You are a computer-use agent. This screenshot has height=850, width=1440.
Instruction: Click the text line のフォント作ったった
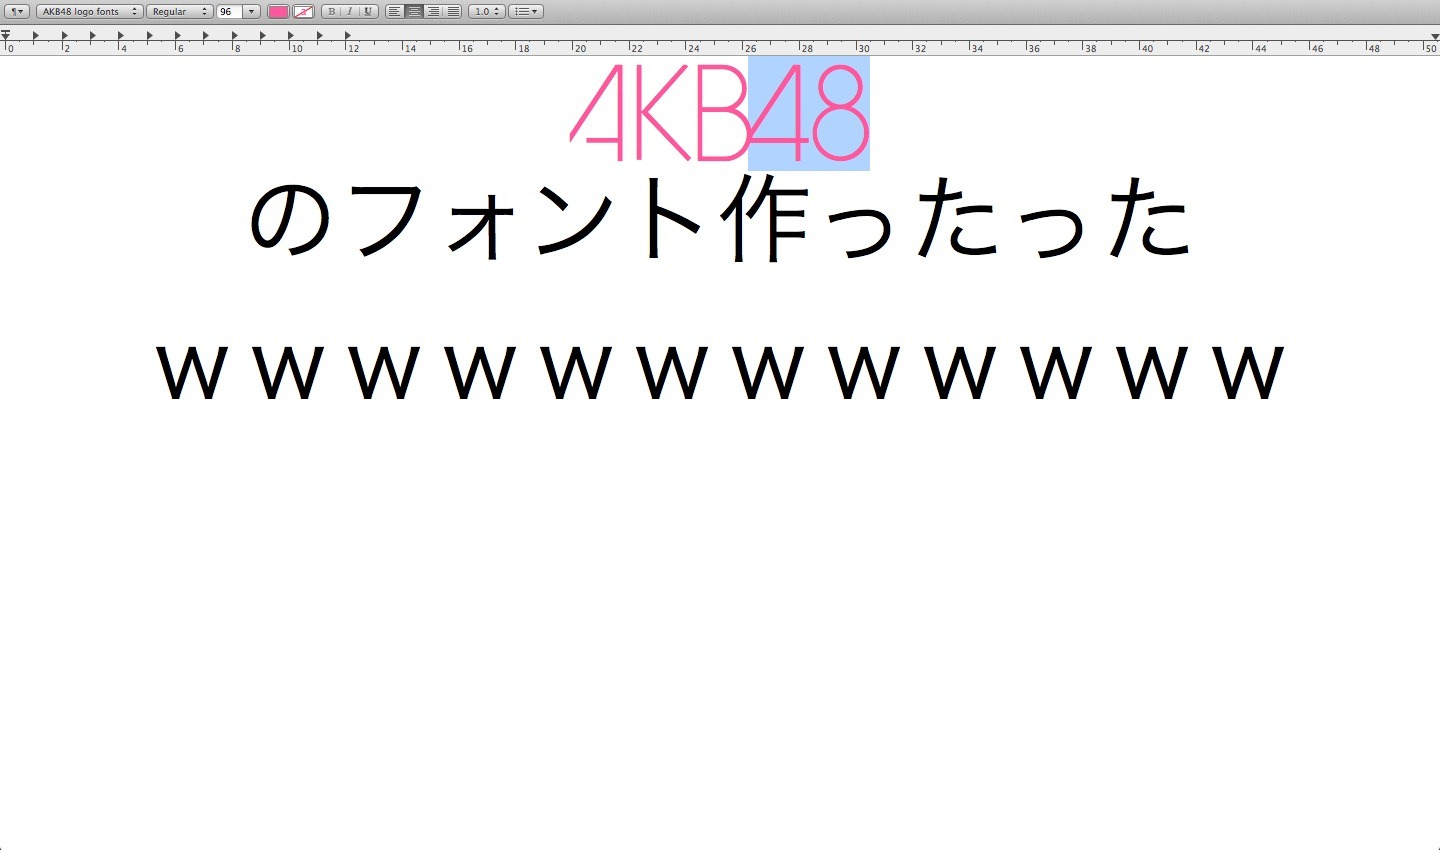(720, 218)
